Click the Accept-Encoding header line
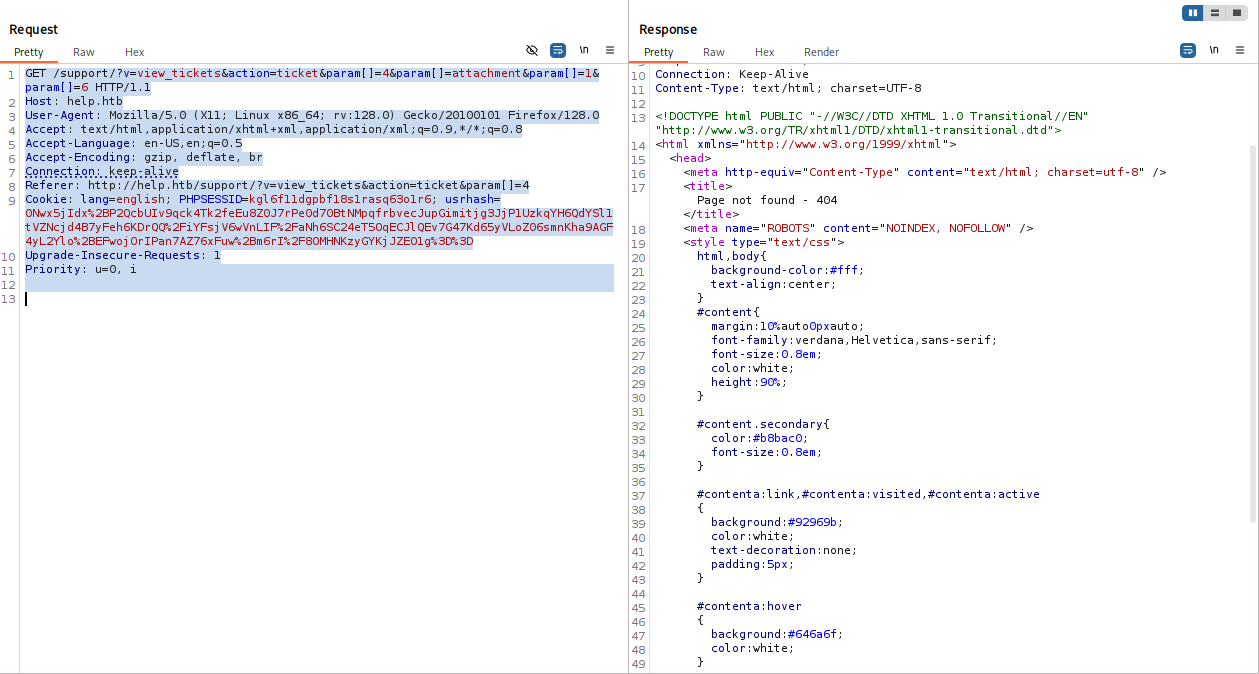 point(144,158)
